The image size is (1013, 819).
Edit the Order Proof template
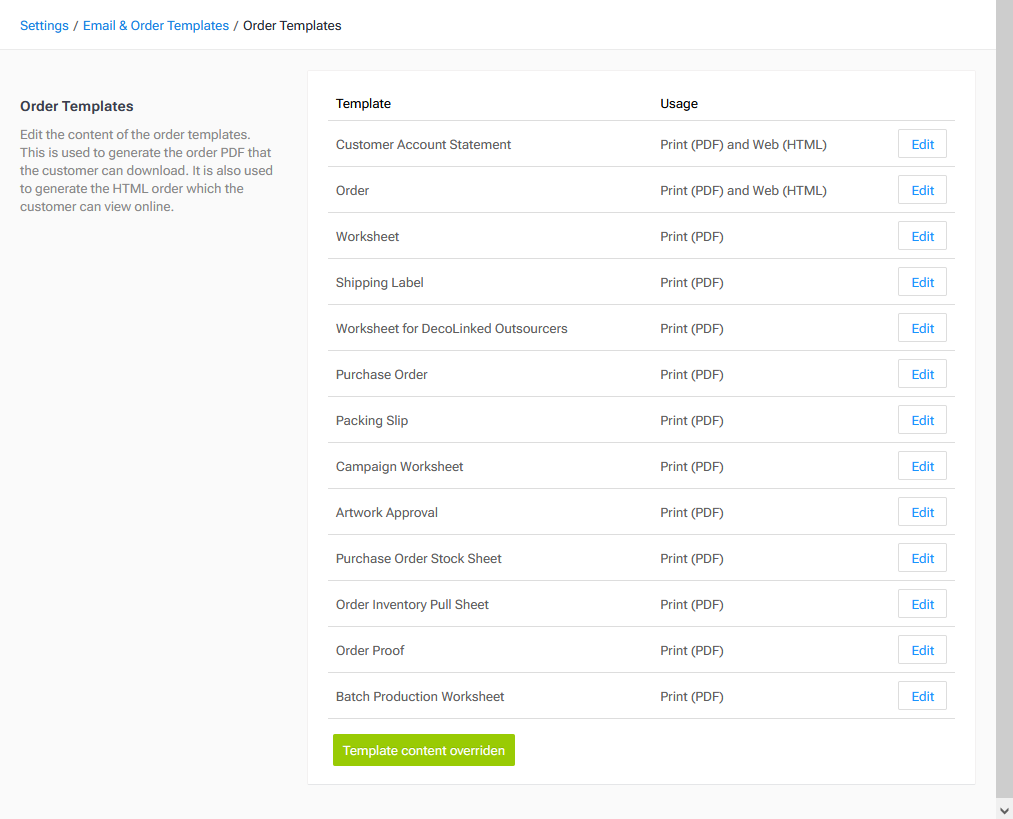921,649
